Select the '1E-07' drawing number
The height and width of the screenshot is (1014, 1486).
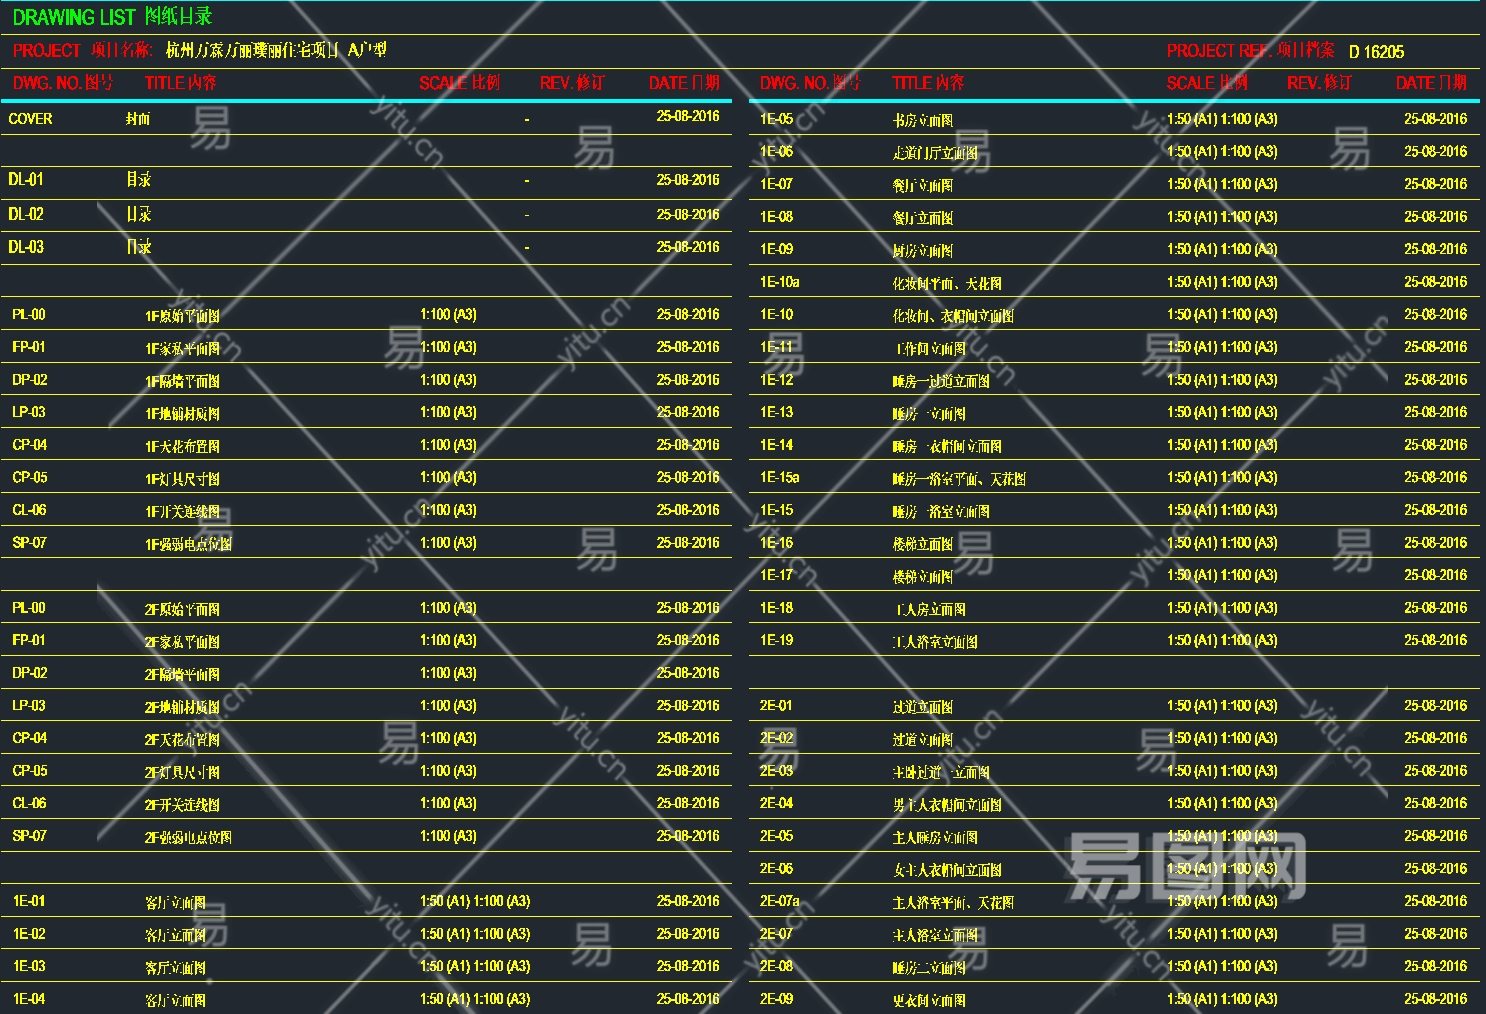pos(776,184)
